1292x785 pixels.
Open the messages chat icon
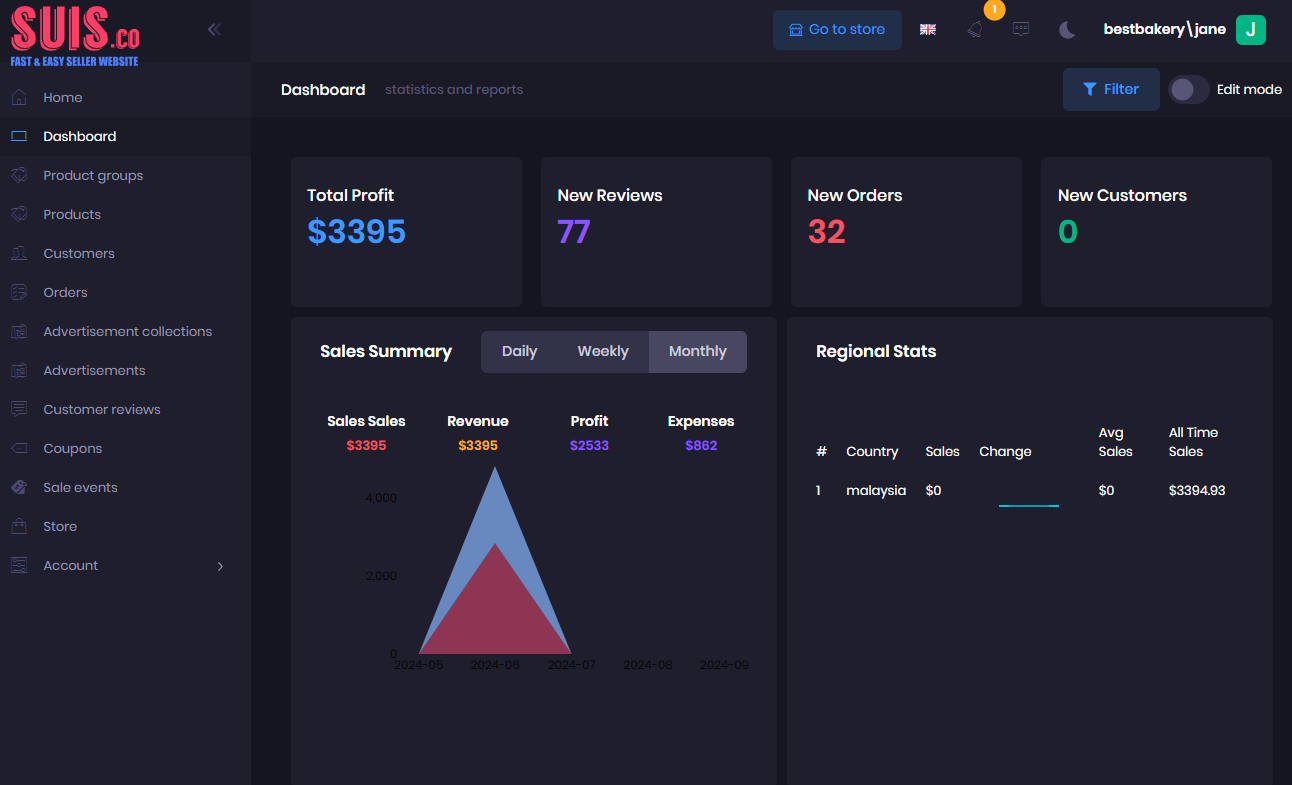[x=1020, y=30]
